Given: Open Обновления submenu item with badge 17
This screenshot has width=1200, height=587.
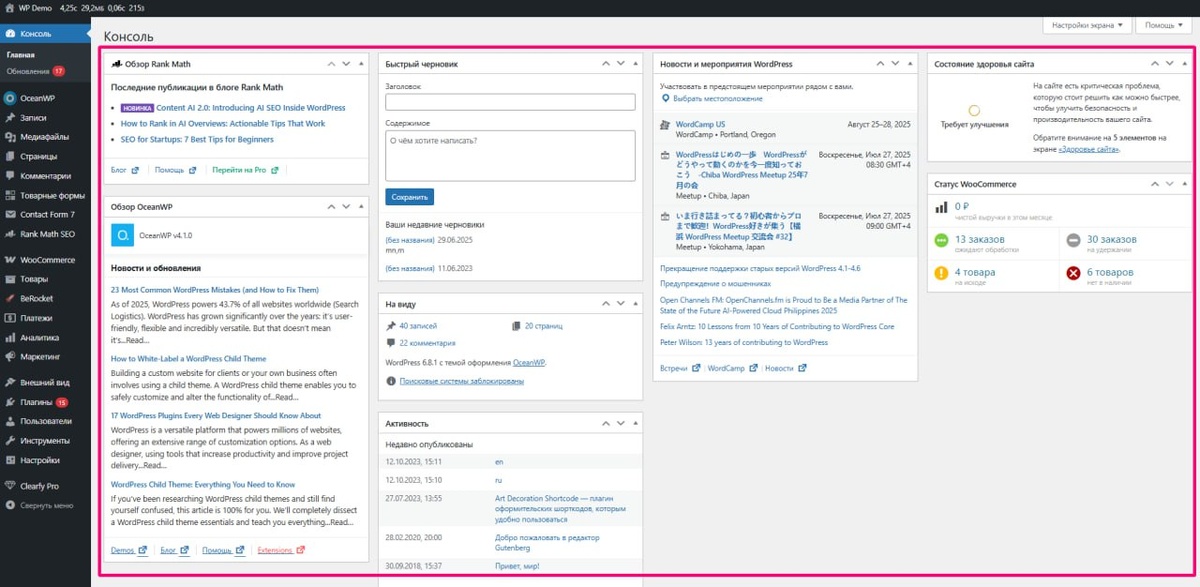Looking at the screenshot, I should (35, 71).
